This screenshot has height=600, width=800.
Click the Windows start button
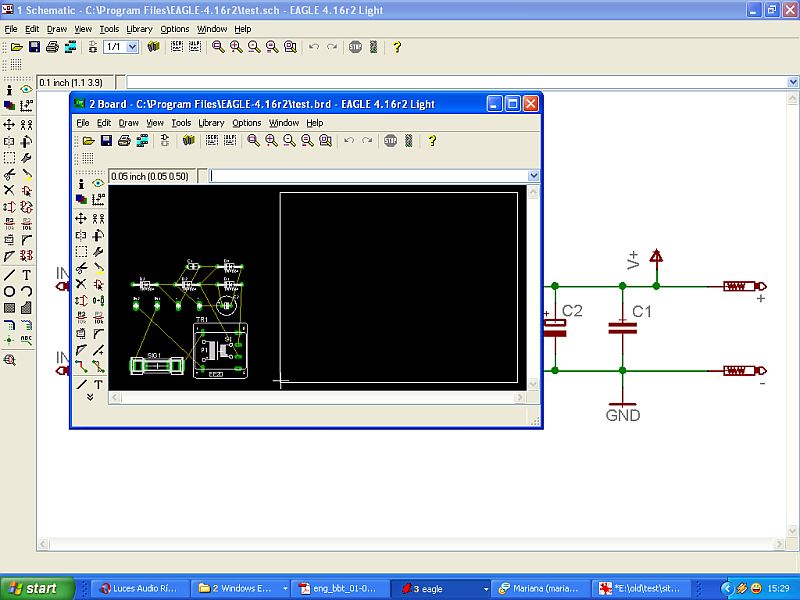pos(36,588)
